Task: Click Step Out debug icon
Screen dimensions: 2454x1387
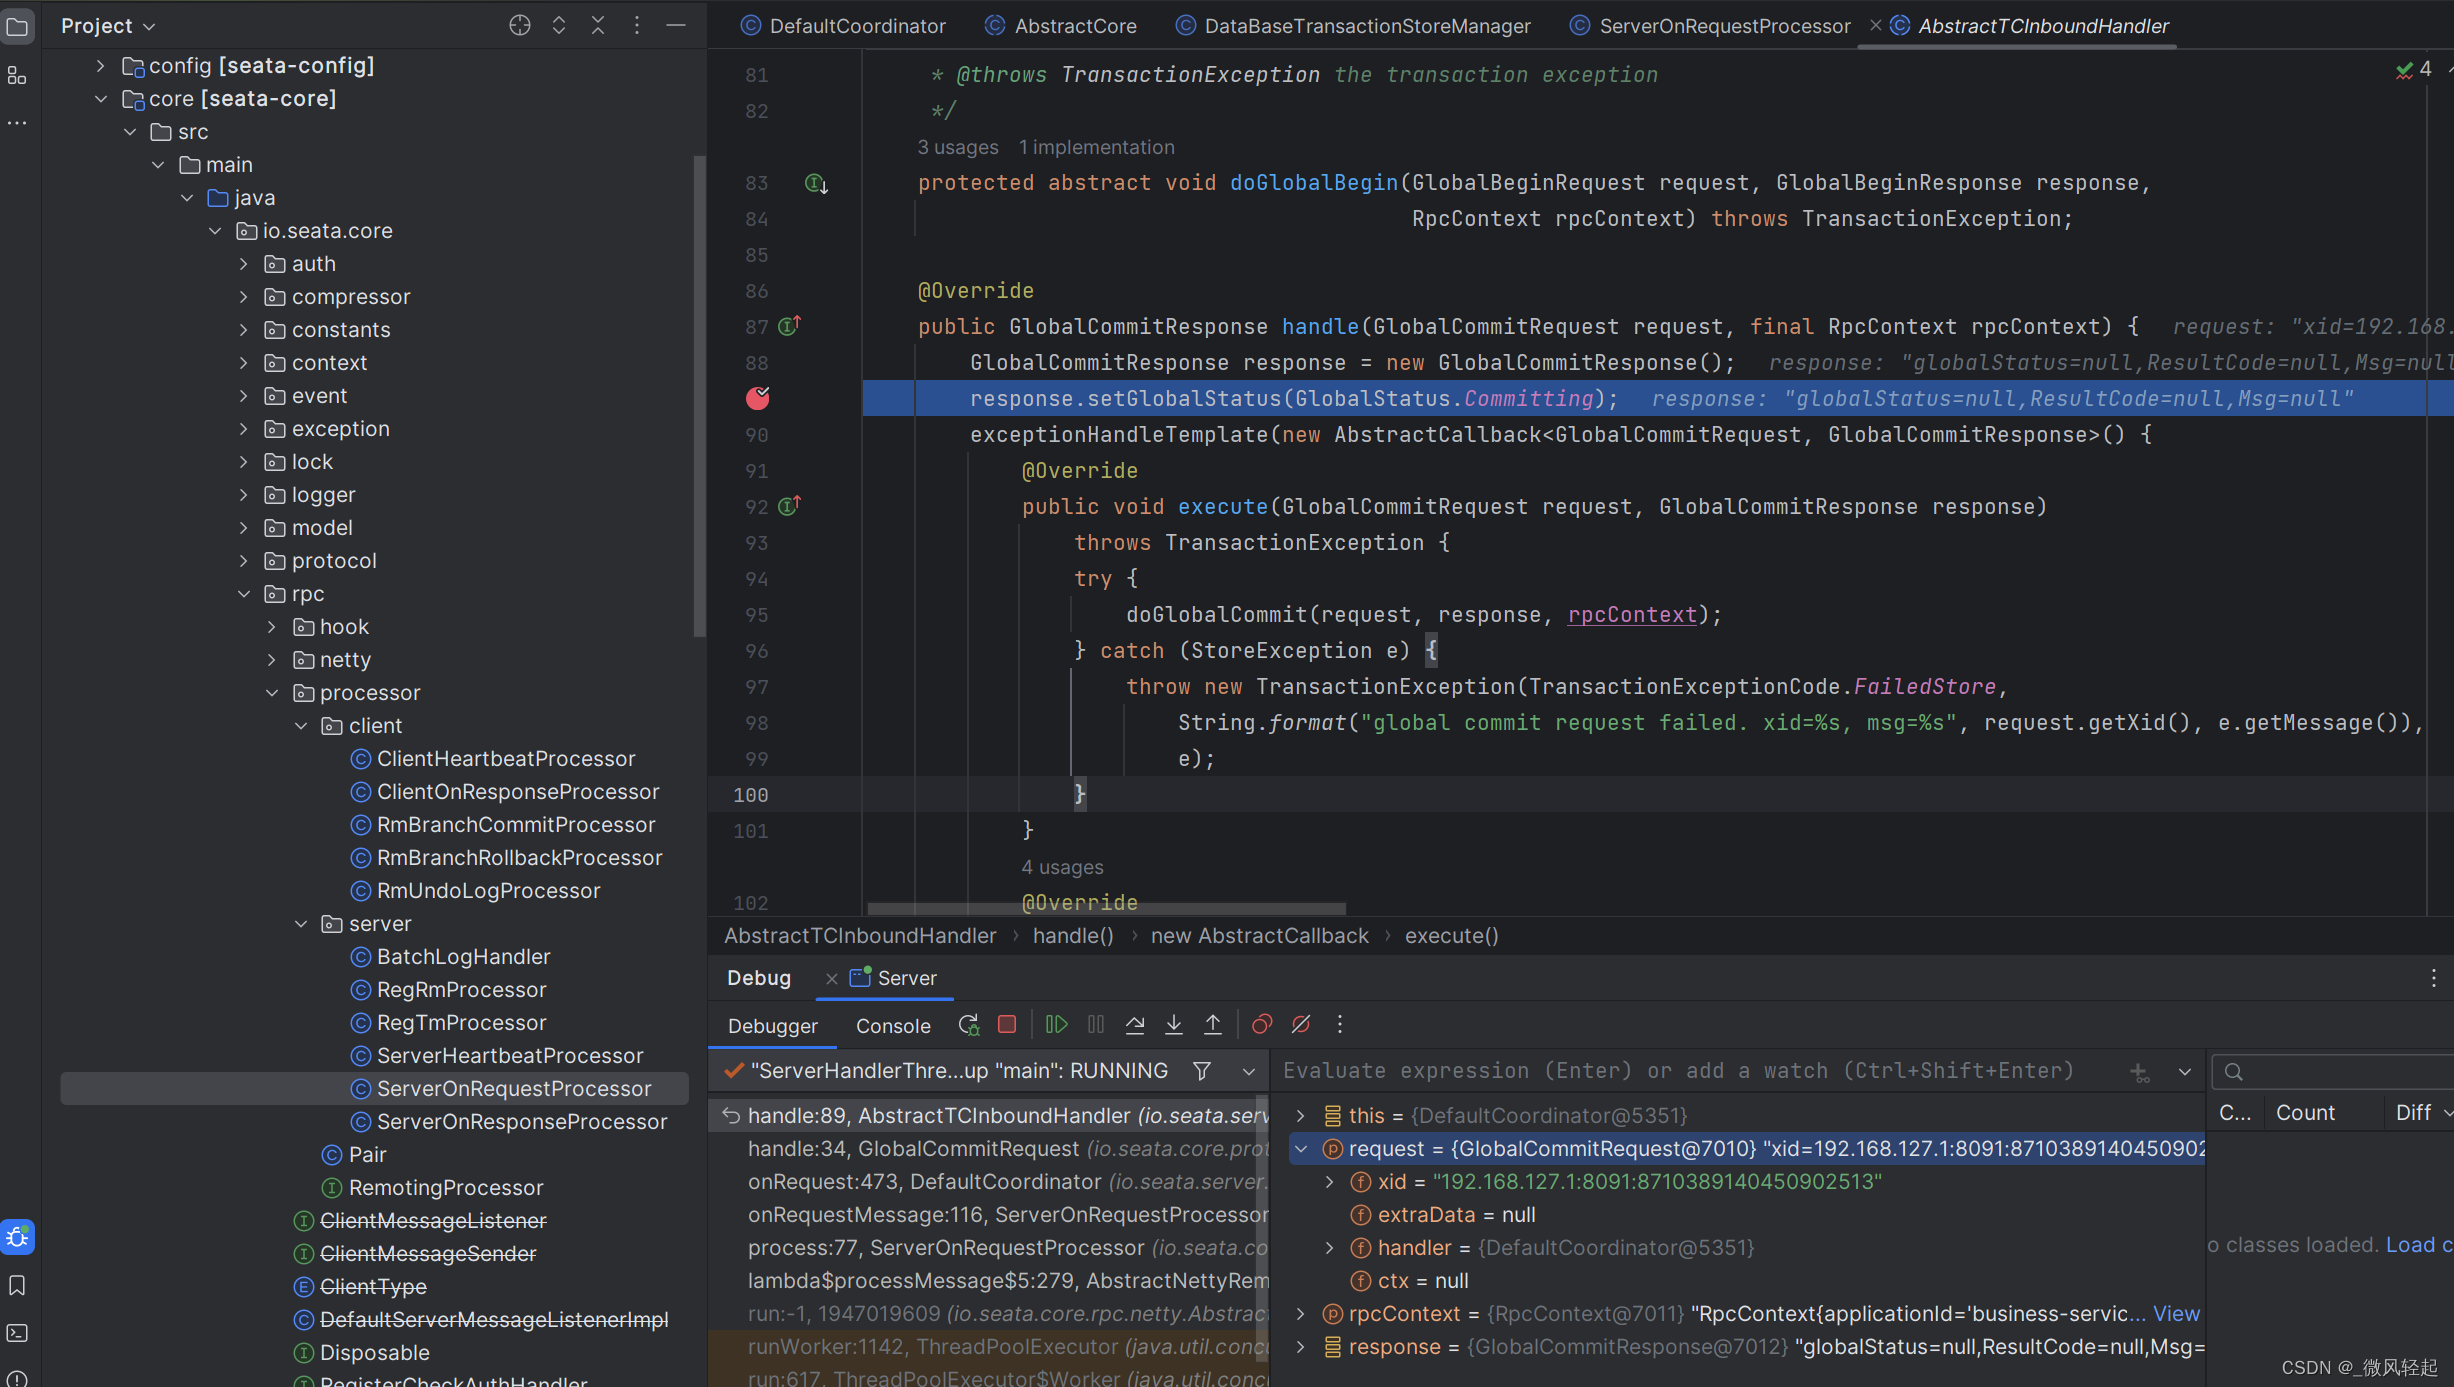Action: (1213, 1025)
